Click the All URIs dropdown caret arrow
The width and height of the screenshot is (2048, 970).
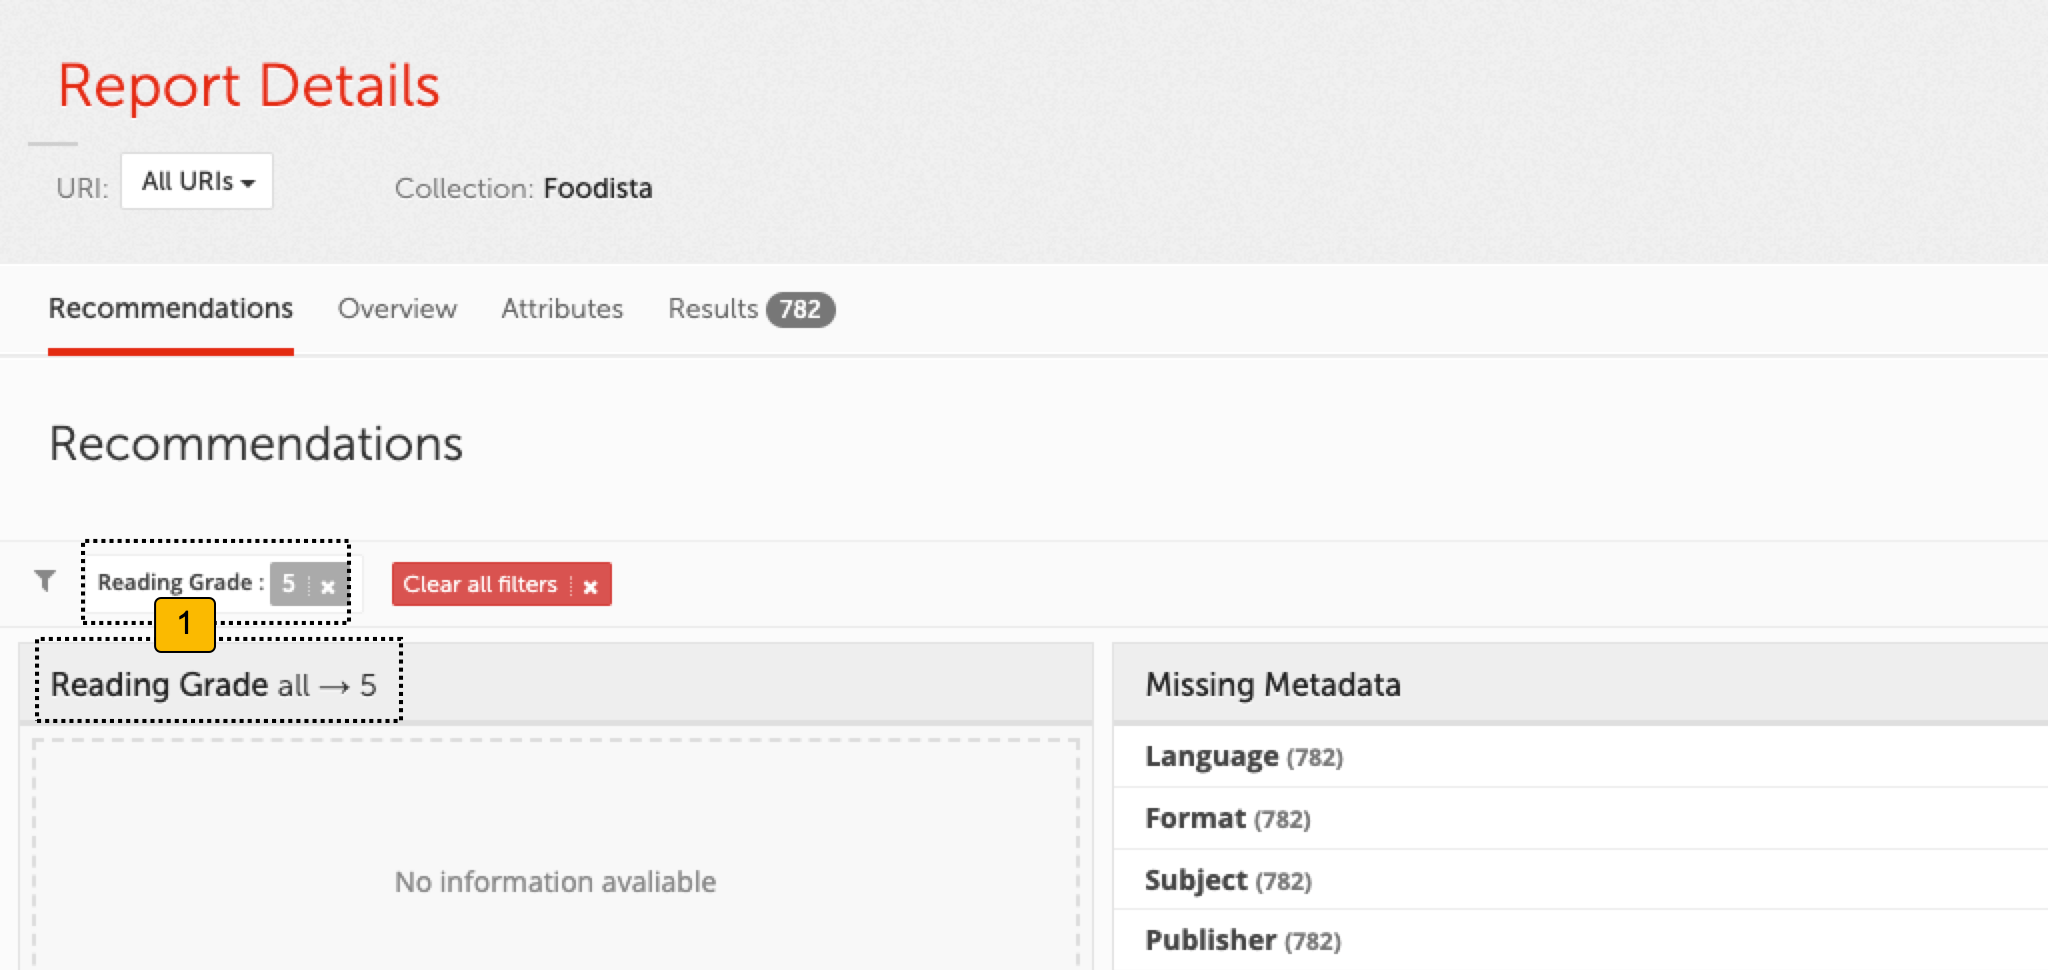(248, 184)
